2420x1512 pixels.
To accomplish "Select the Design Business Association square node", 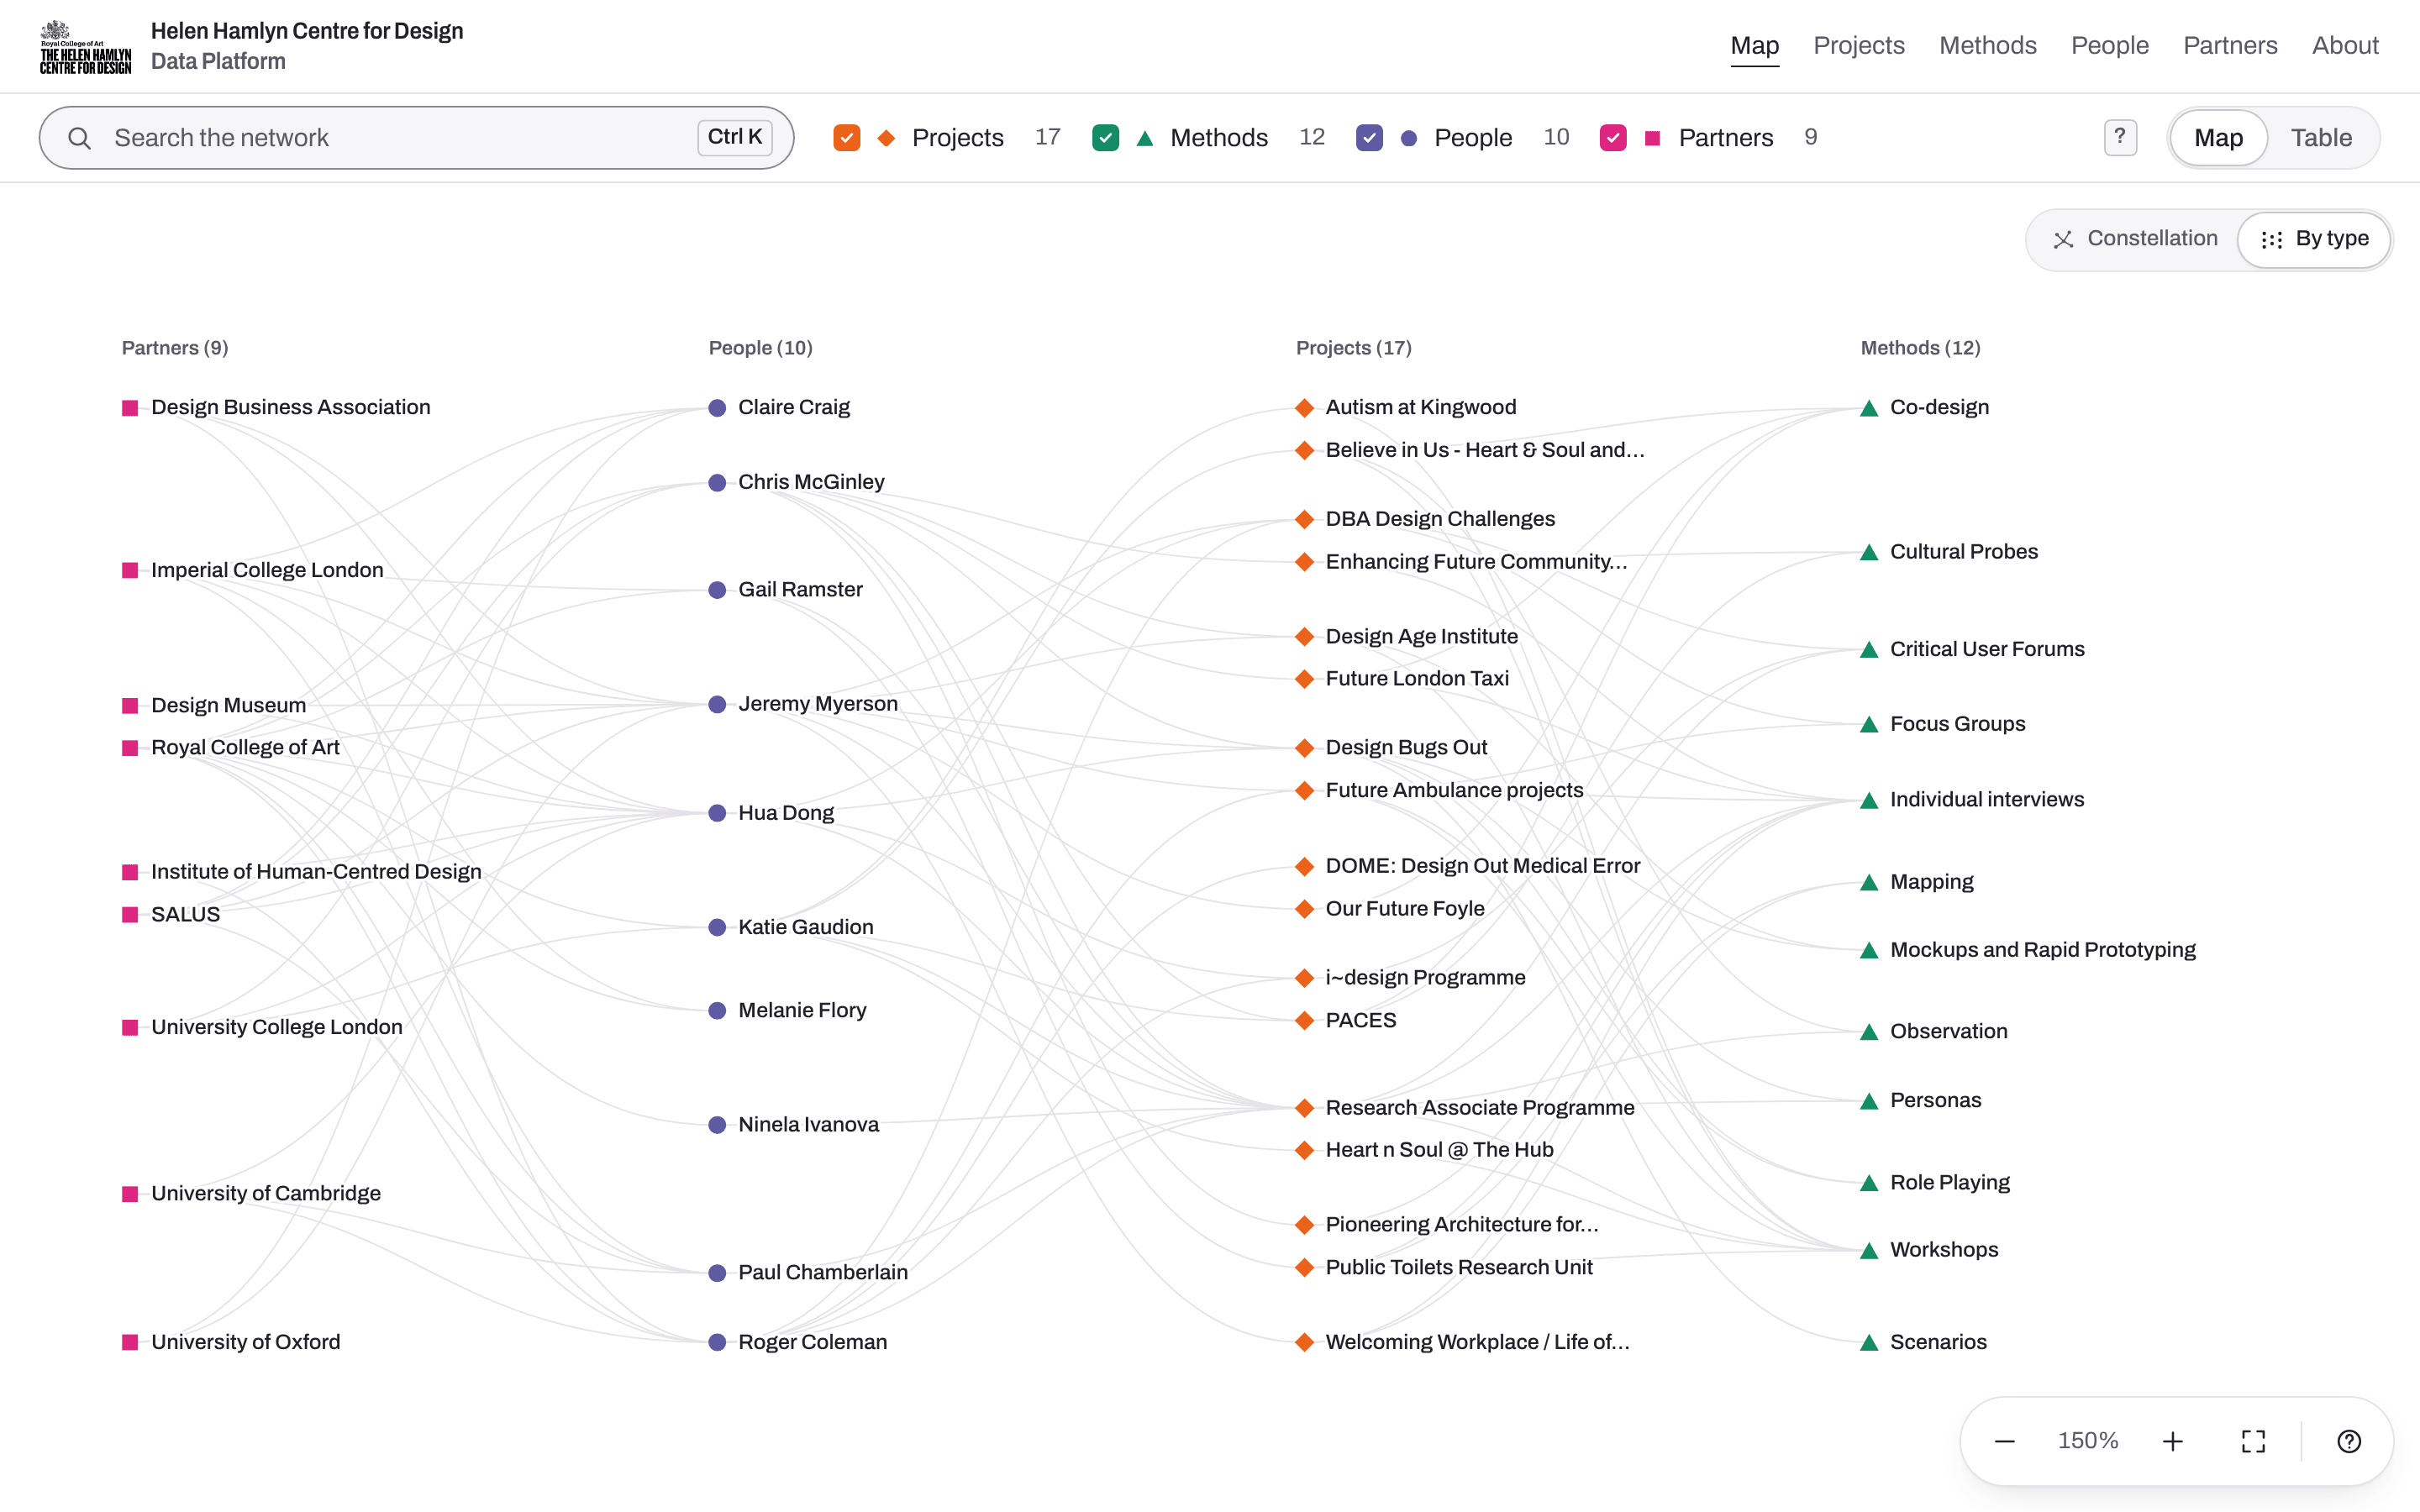I will 130,408.
